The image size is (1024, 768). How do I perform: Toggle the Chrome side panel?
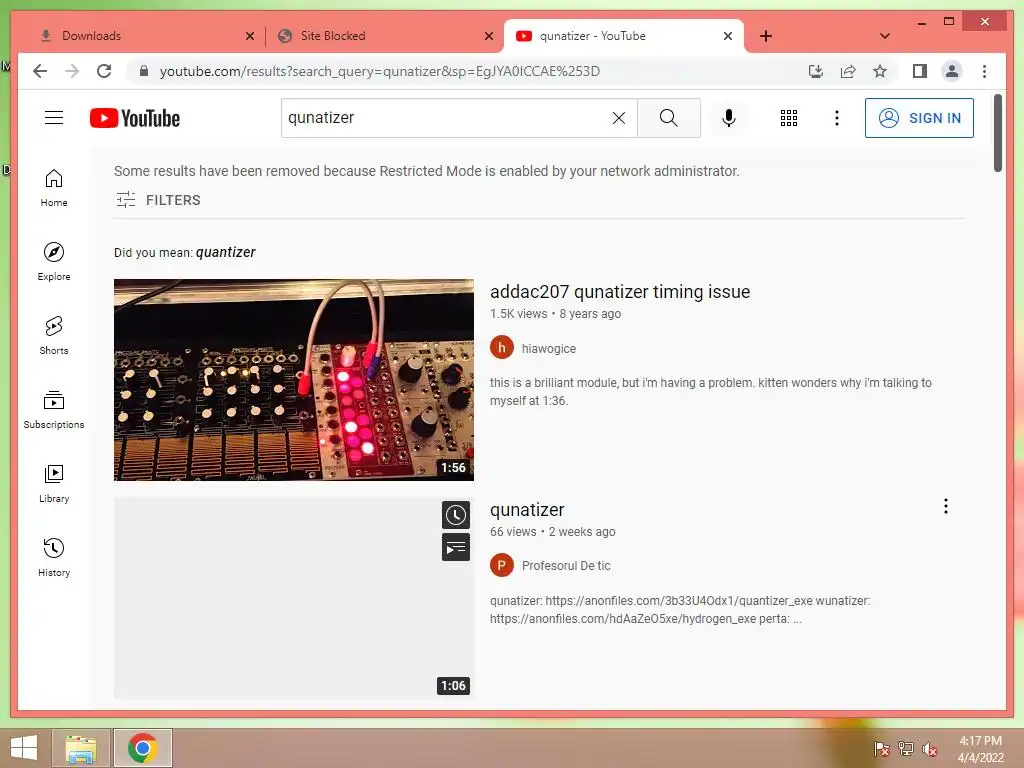point(920,71)
